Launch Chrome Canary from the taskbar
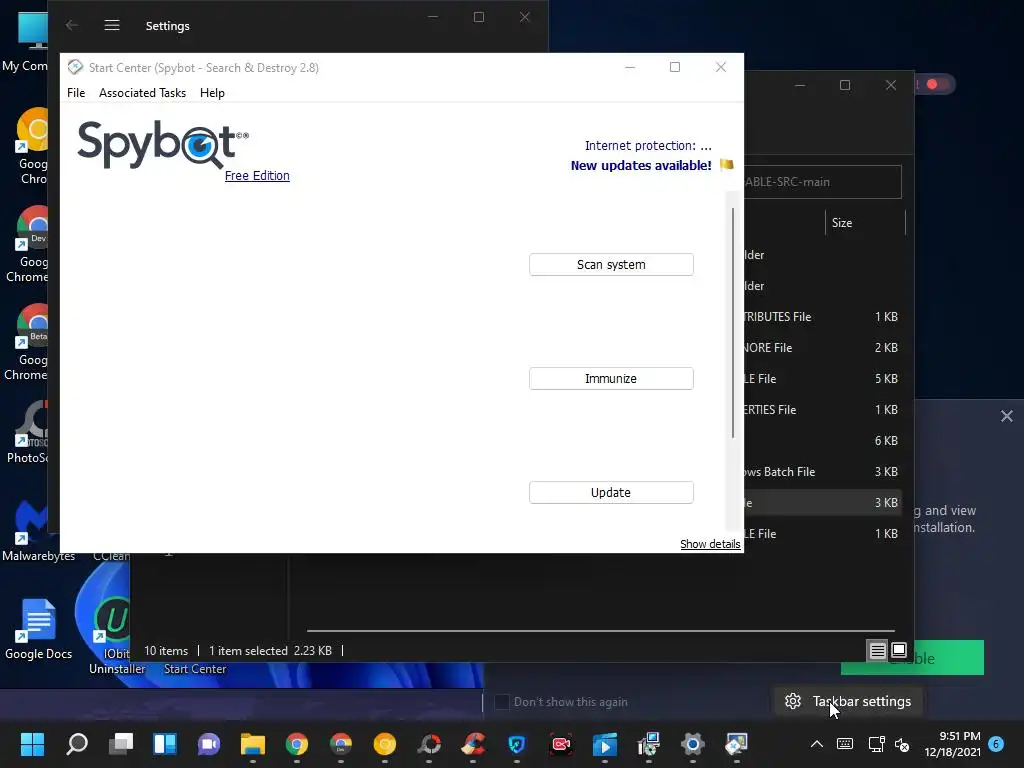This screenshot has width=1024, height=768. tap(385, 744)
